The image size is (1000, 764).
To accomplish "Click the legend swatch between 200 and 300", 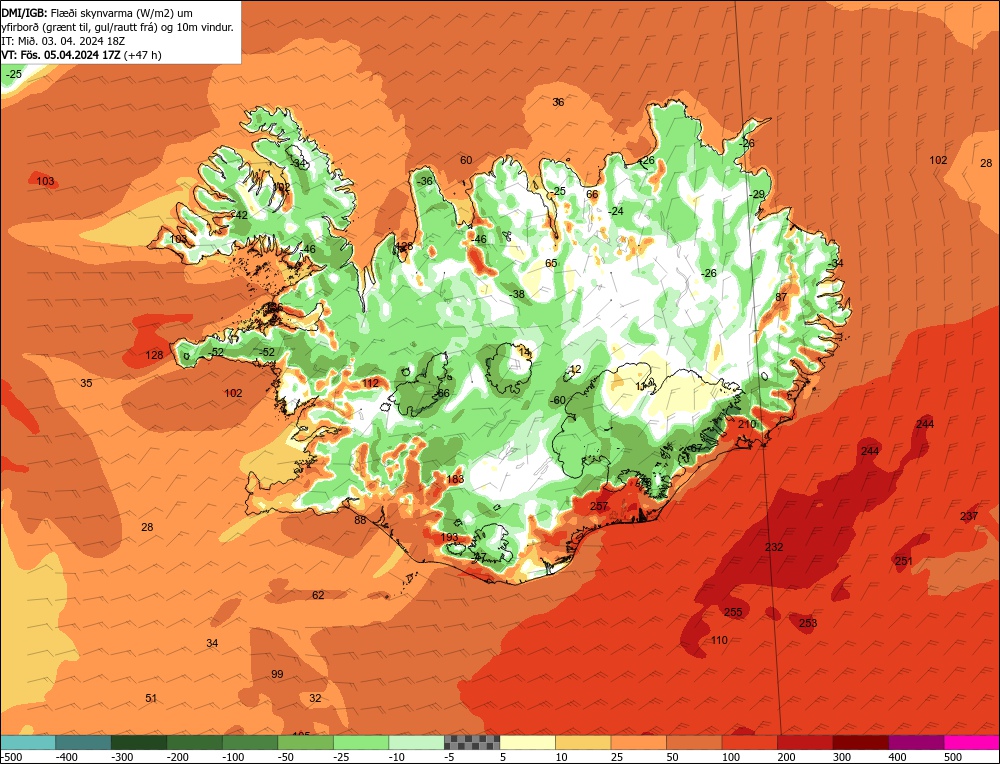I will point(805,742).
